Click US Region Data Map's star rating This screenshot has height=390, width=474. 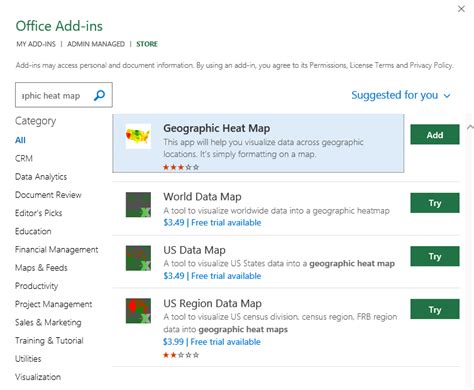(181, 355)
